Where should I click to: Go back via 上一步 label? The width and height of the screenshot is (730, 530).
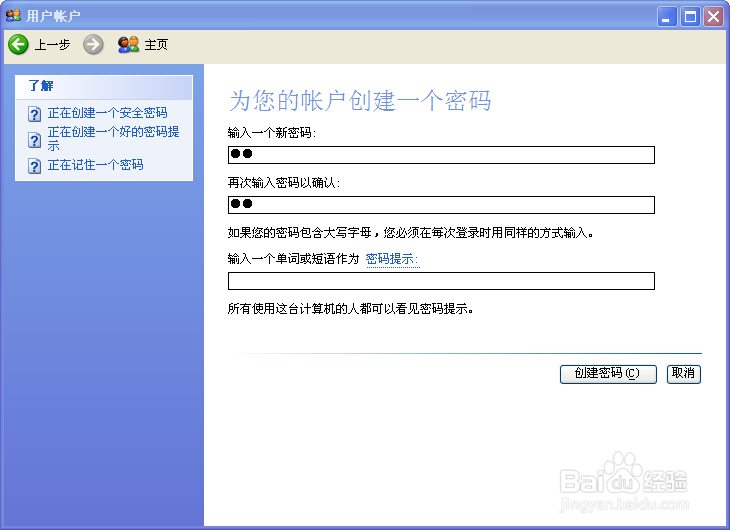(x=52, y=45)
